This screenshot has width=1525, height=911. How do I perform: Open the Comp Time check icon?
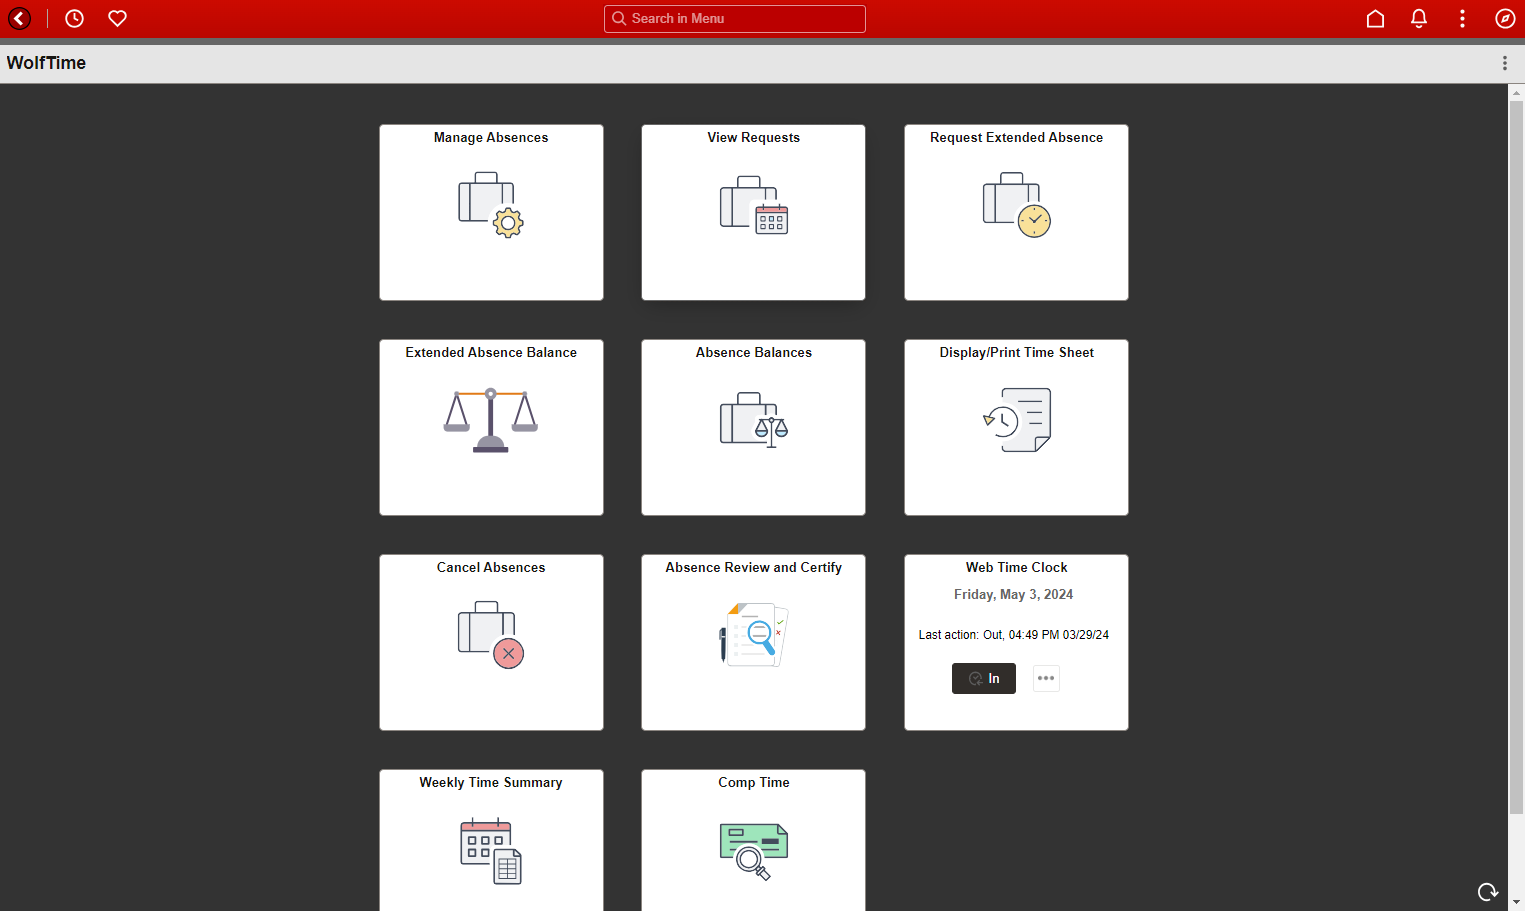754,851
